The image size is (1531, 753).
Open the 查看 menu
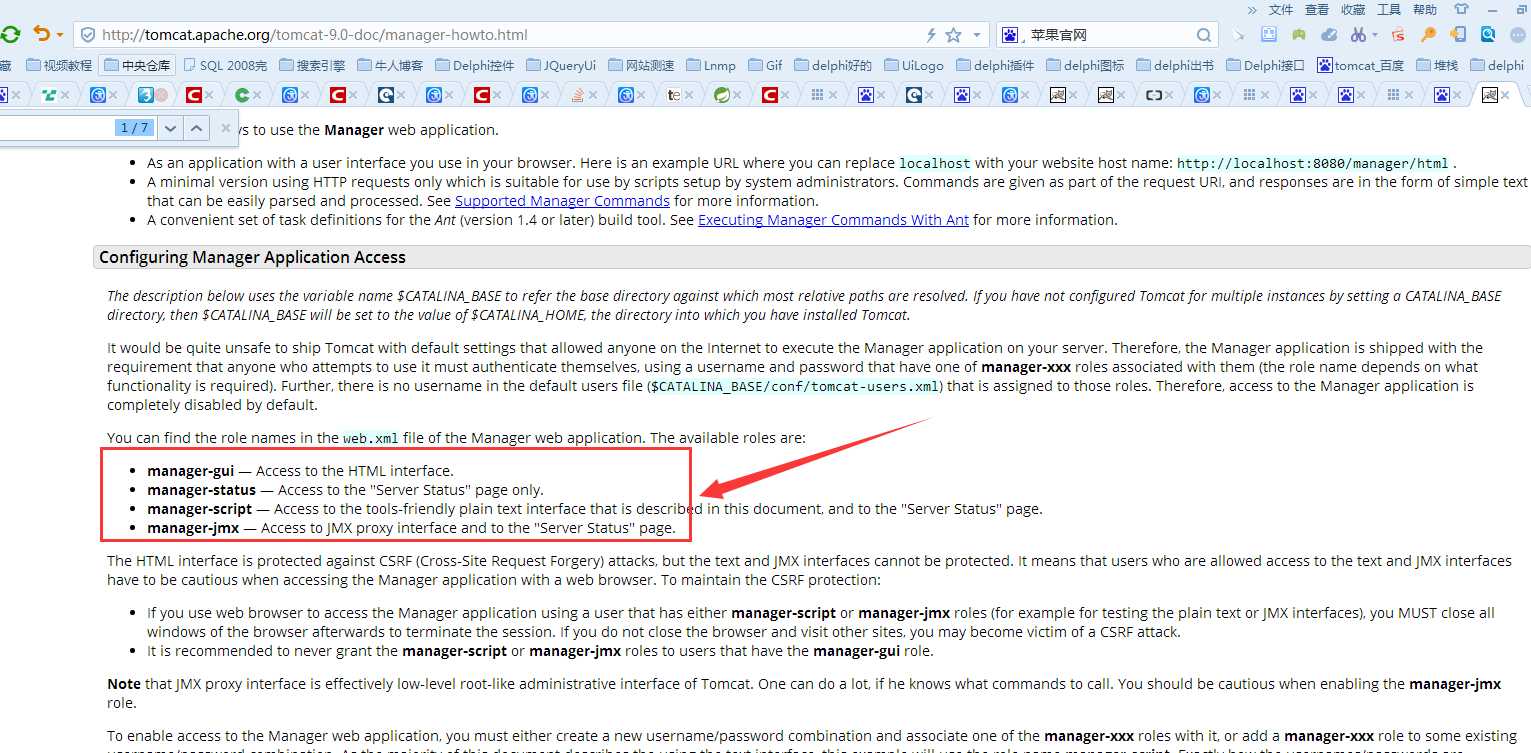[1317, 9]
